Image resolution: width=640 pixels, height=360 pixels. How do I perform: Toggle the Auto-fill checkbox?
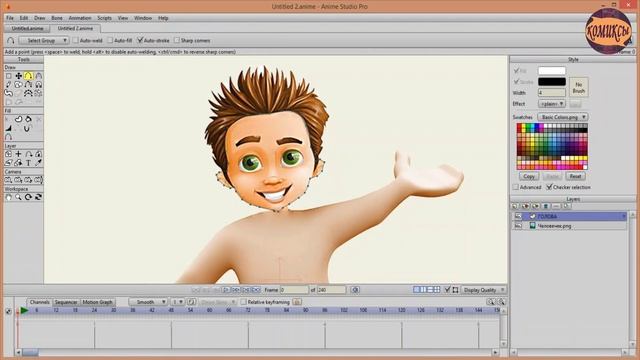110,40
